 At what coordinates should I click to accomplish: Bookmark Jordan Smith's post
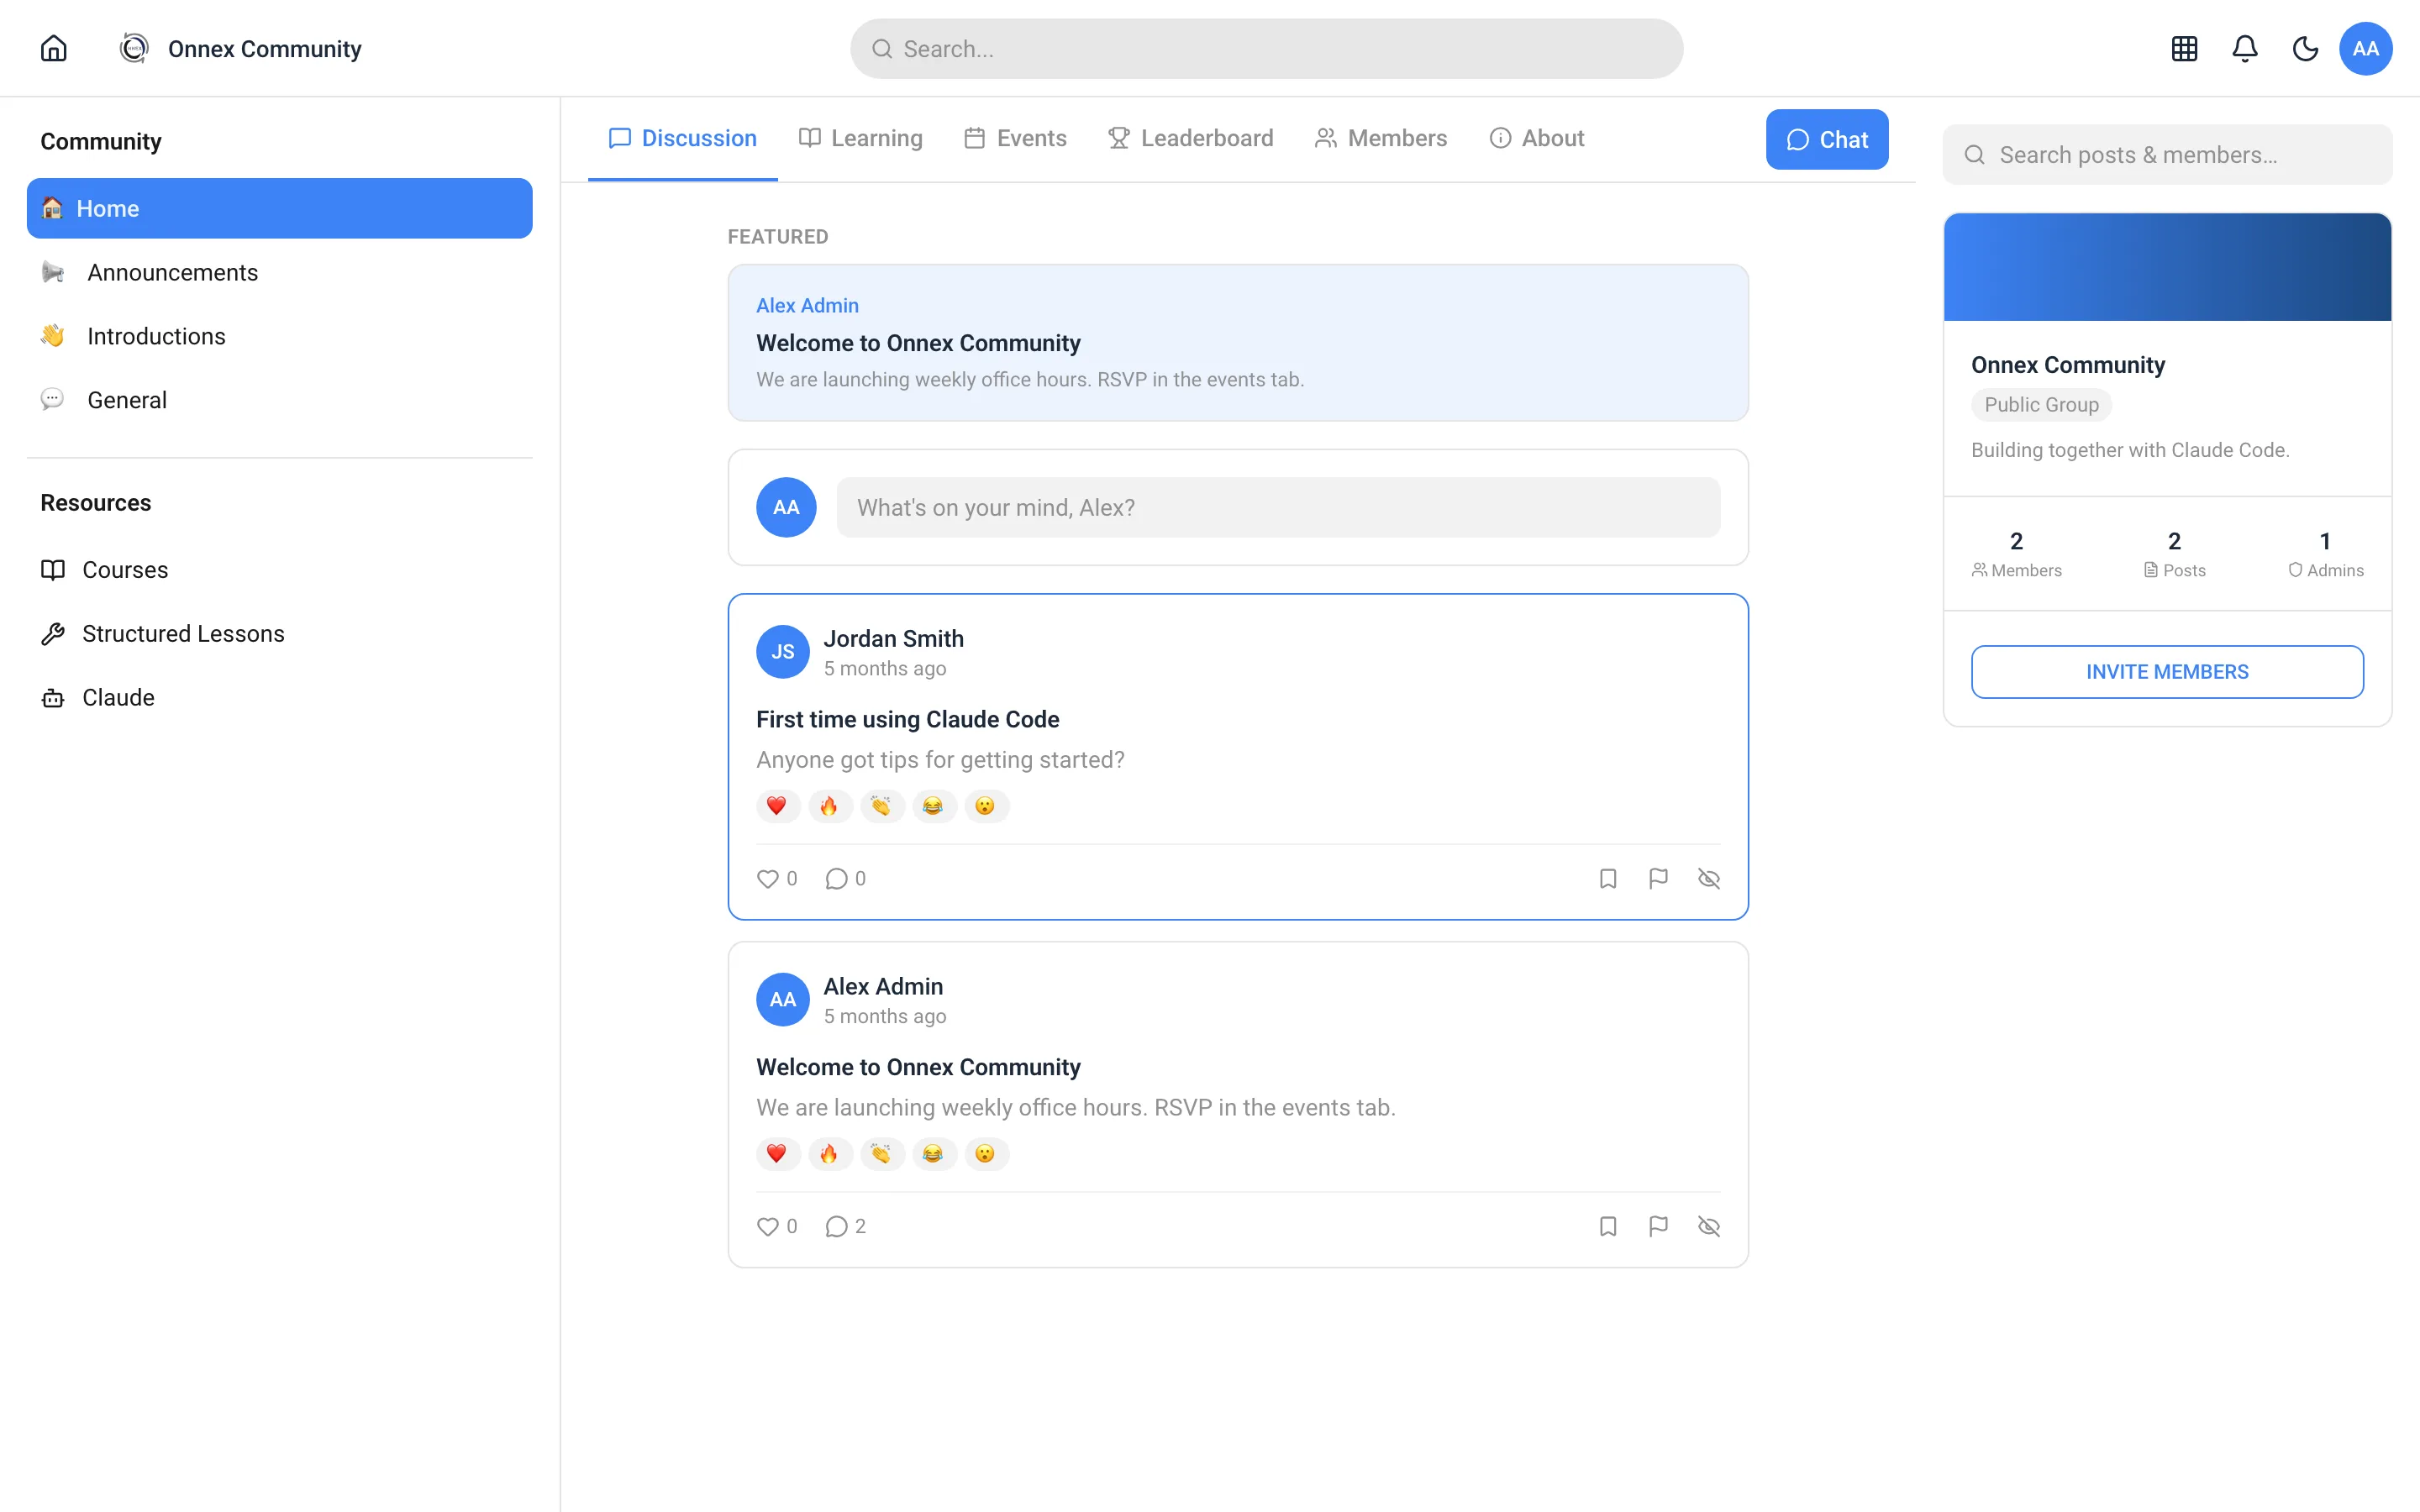[x=1608, y=878]
